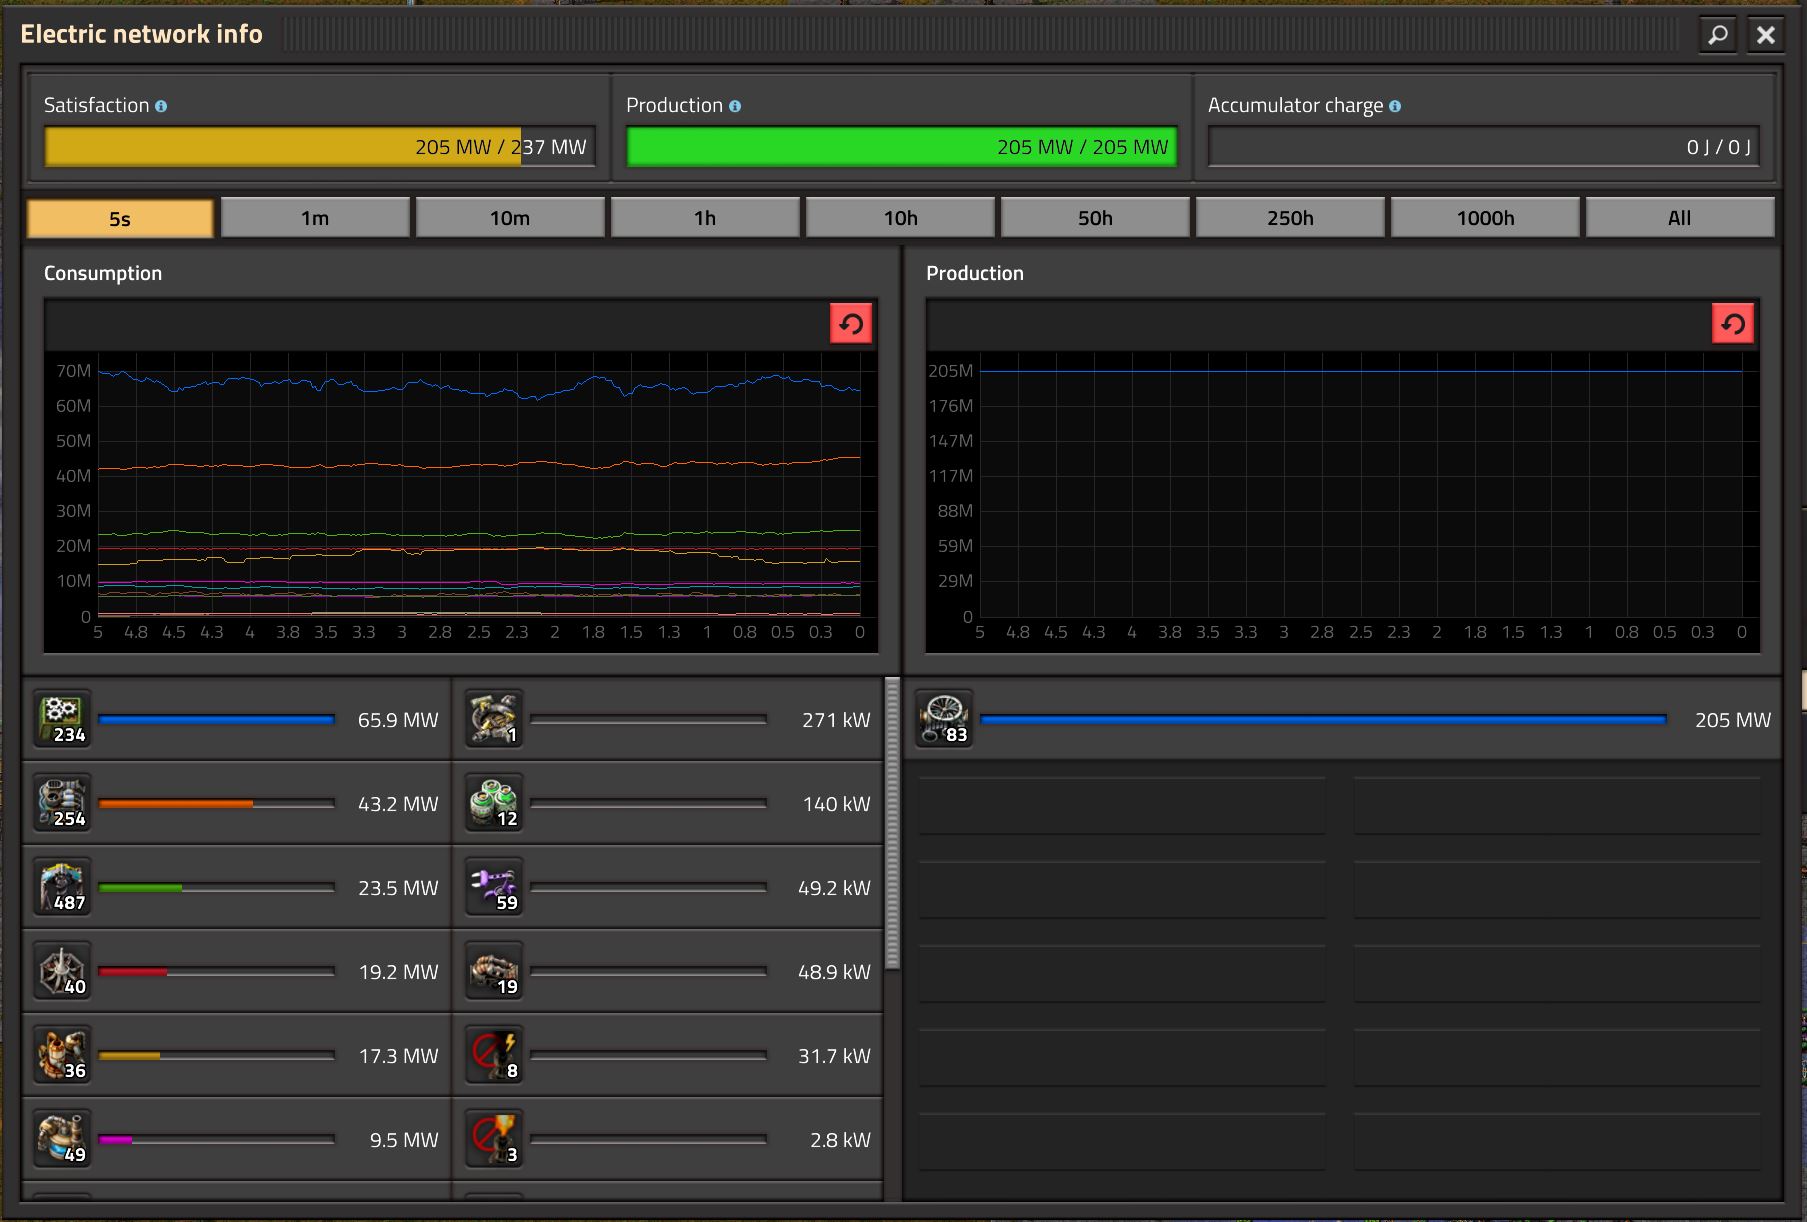Select the 10m time range tab
The height and width of the screenshot is (1222, 1807).
point(510,218)
